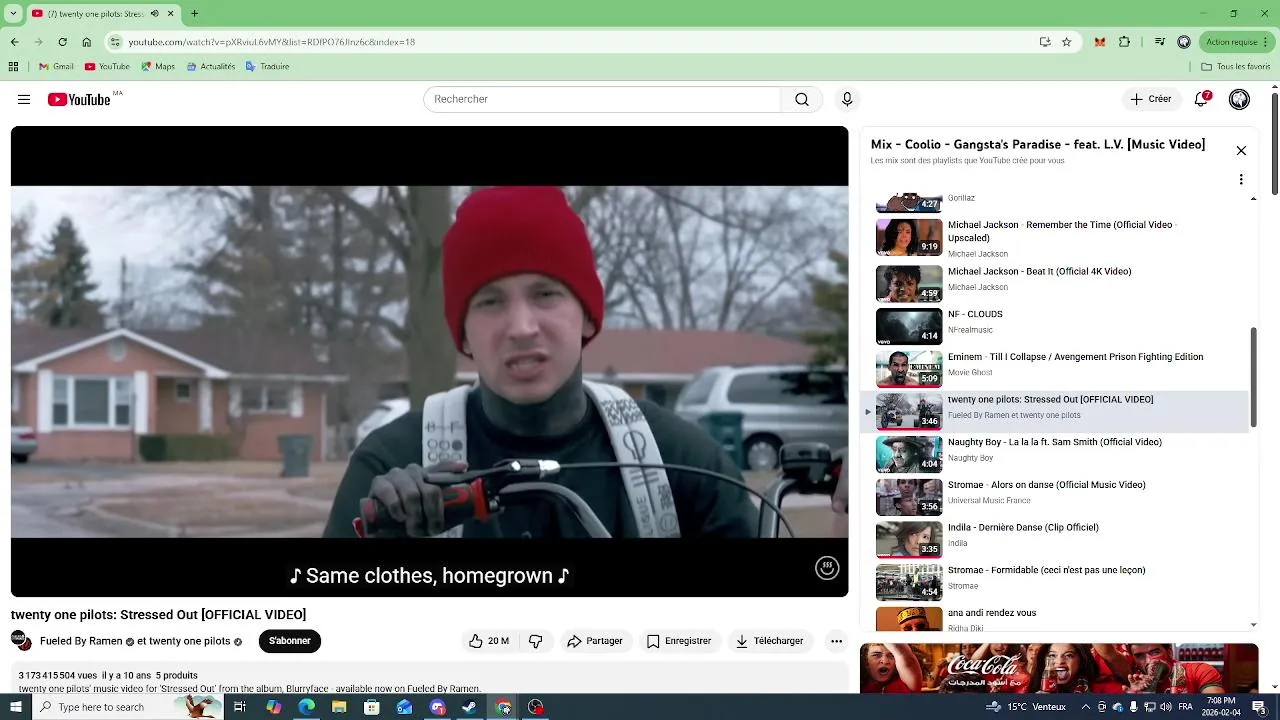Viewport: 1280px width, 720px height.
Task: Open the apps grid in bookmarks bar
Action: pos(13,67)
